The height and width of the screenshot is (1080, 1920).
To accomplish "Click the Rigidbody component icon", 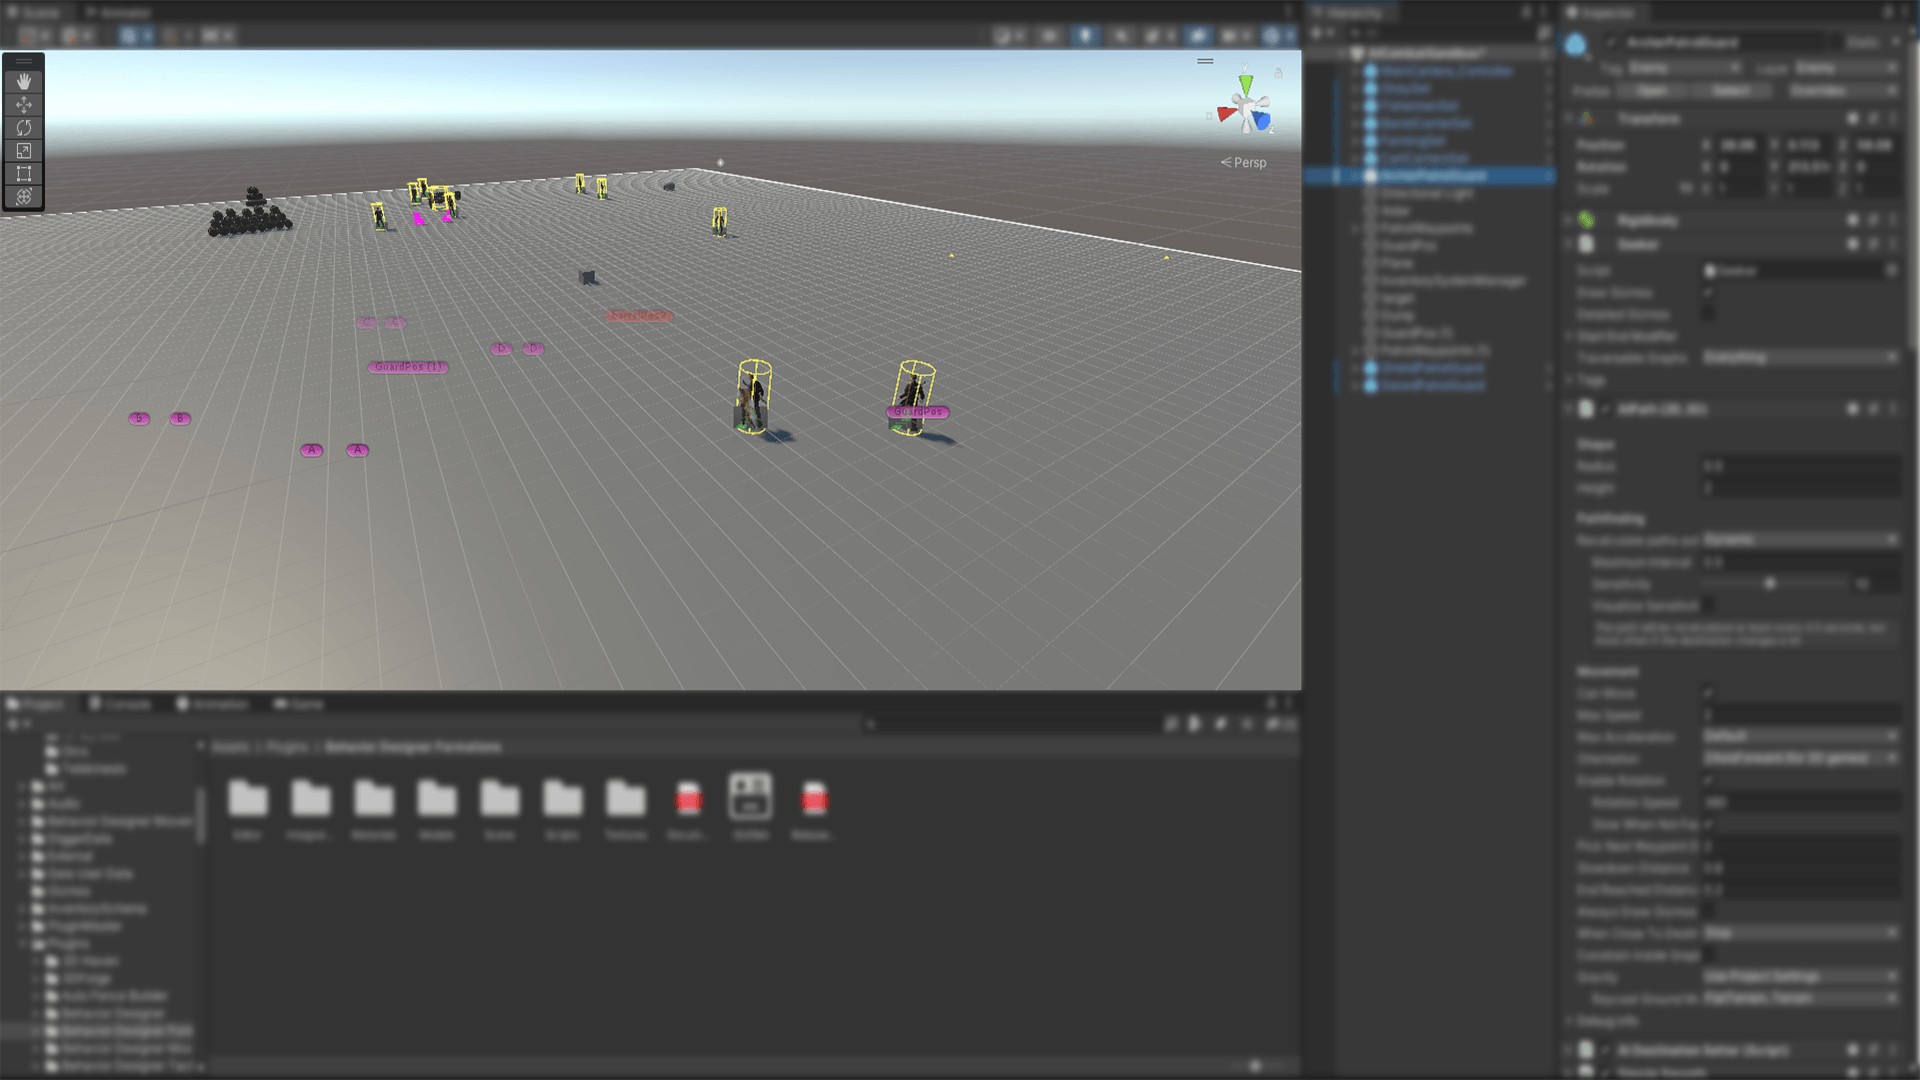I will pos(1587,220).
